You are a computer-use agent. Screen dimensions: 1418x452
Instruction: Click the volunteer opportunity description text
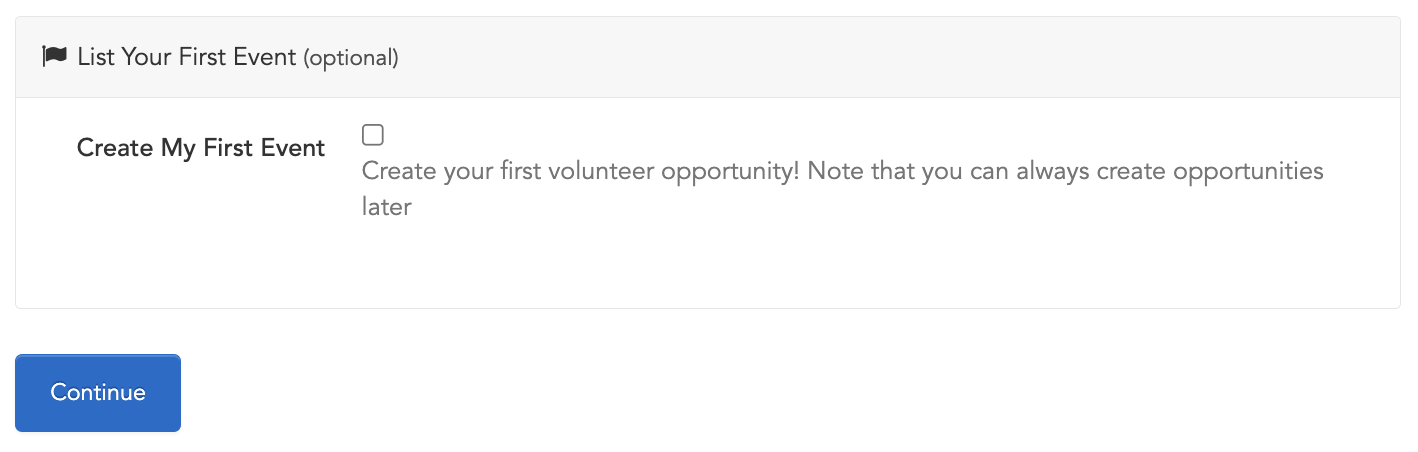point(842,189)
